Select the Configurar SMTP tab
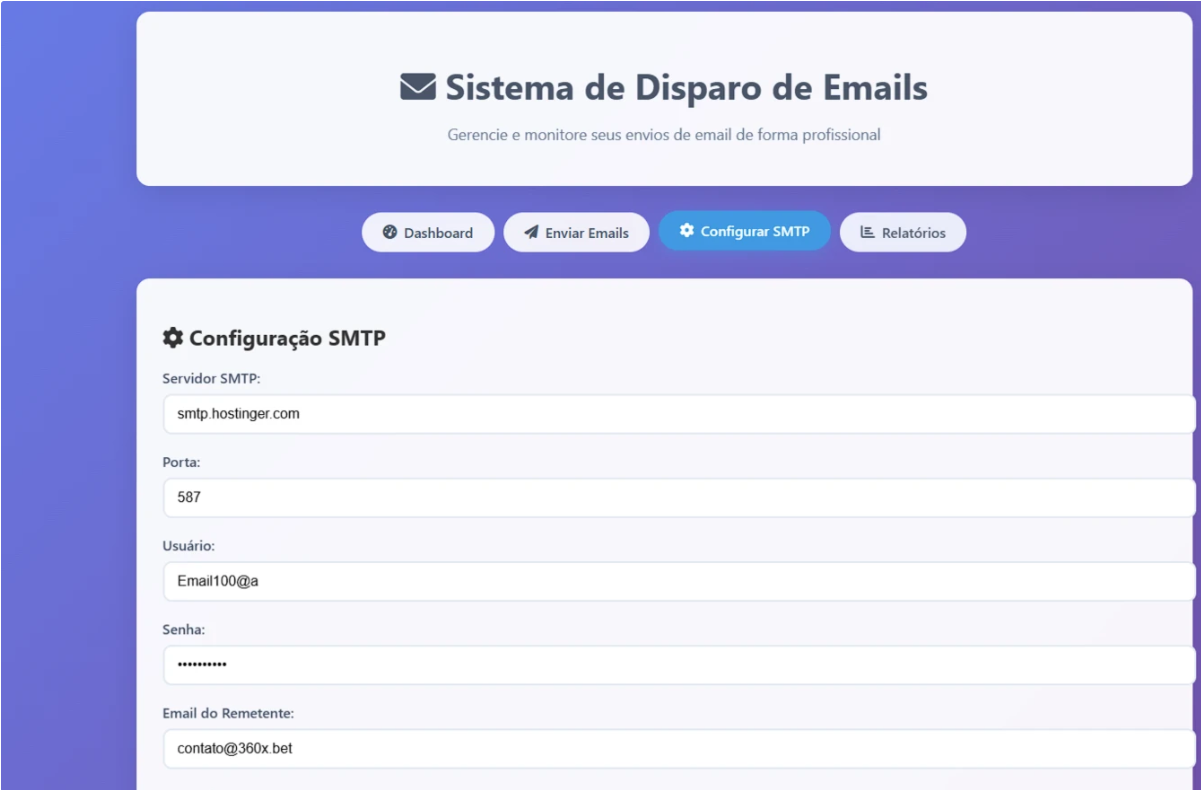1201x790 pixels. click(745, 231)
